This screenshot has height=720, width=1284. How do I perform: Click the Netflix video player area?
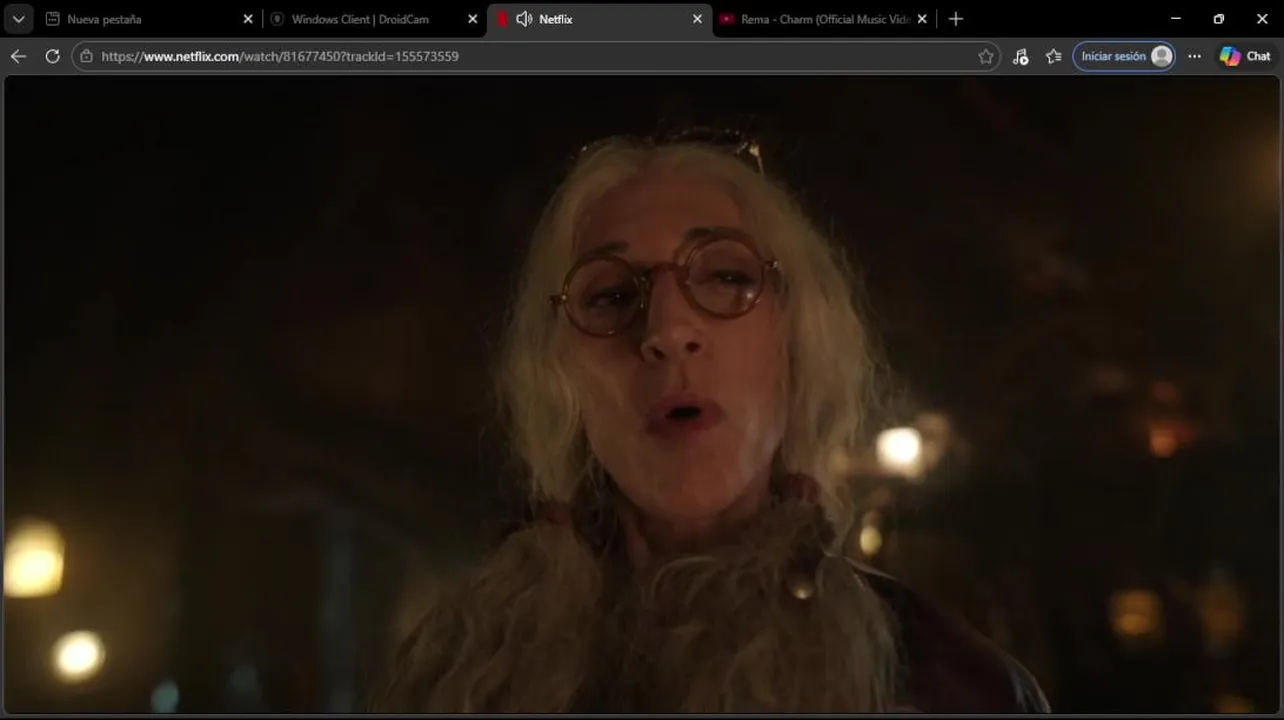(x=642, y=395)
